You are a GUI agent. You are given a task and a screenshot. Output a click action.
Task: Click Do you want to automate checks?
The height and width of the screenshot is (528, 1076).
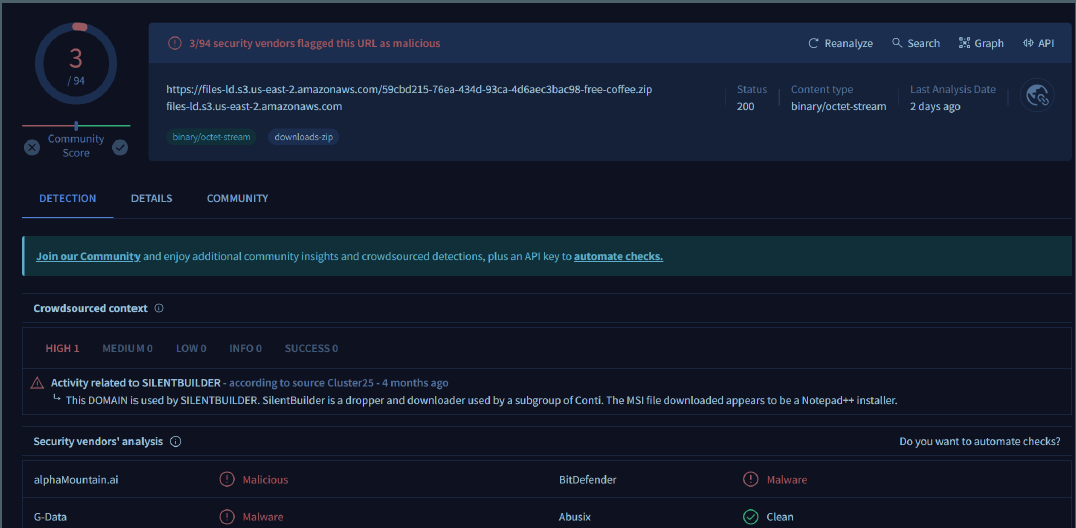(x=980, y=441)
